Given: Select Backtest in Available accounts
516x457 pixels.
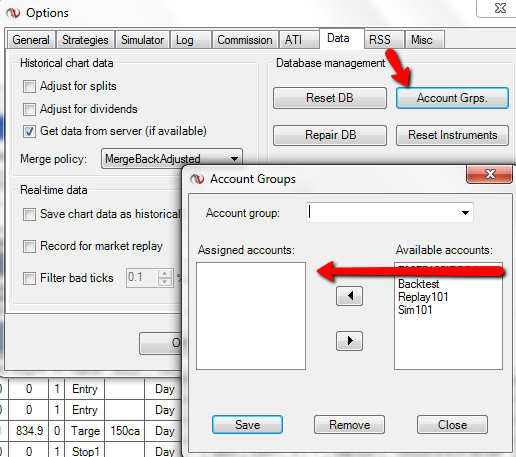Looking at the screenshot, I should [419, 284].
